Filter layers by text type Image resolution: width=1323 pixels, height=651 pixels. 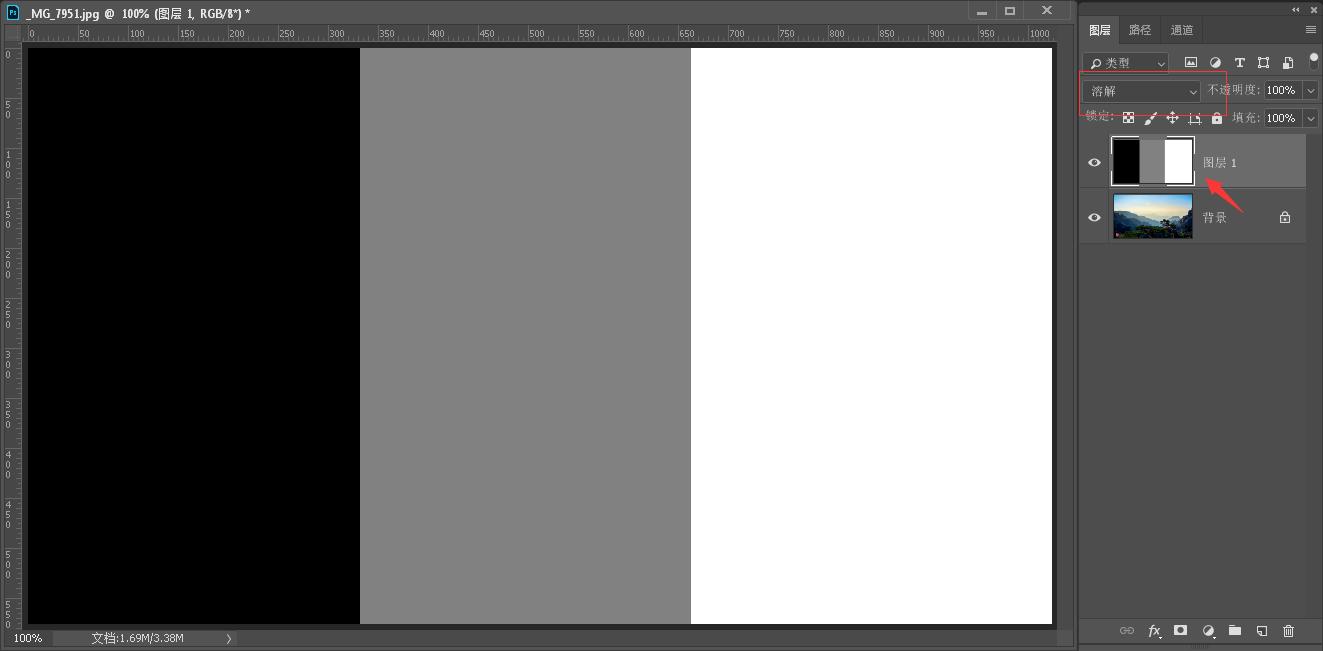pyautogui.click(x=1239, y=62)
